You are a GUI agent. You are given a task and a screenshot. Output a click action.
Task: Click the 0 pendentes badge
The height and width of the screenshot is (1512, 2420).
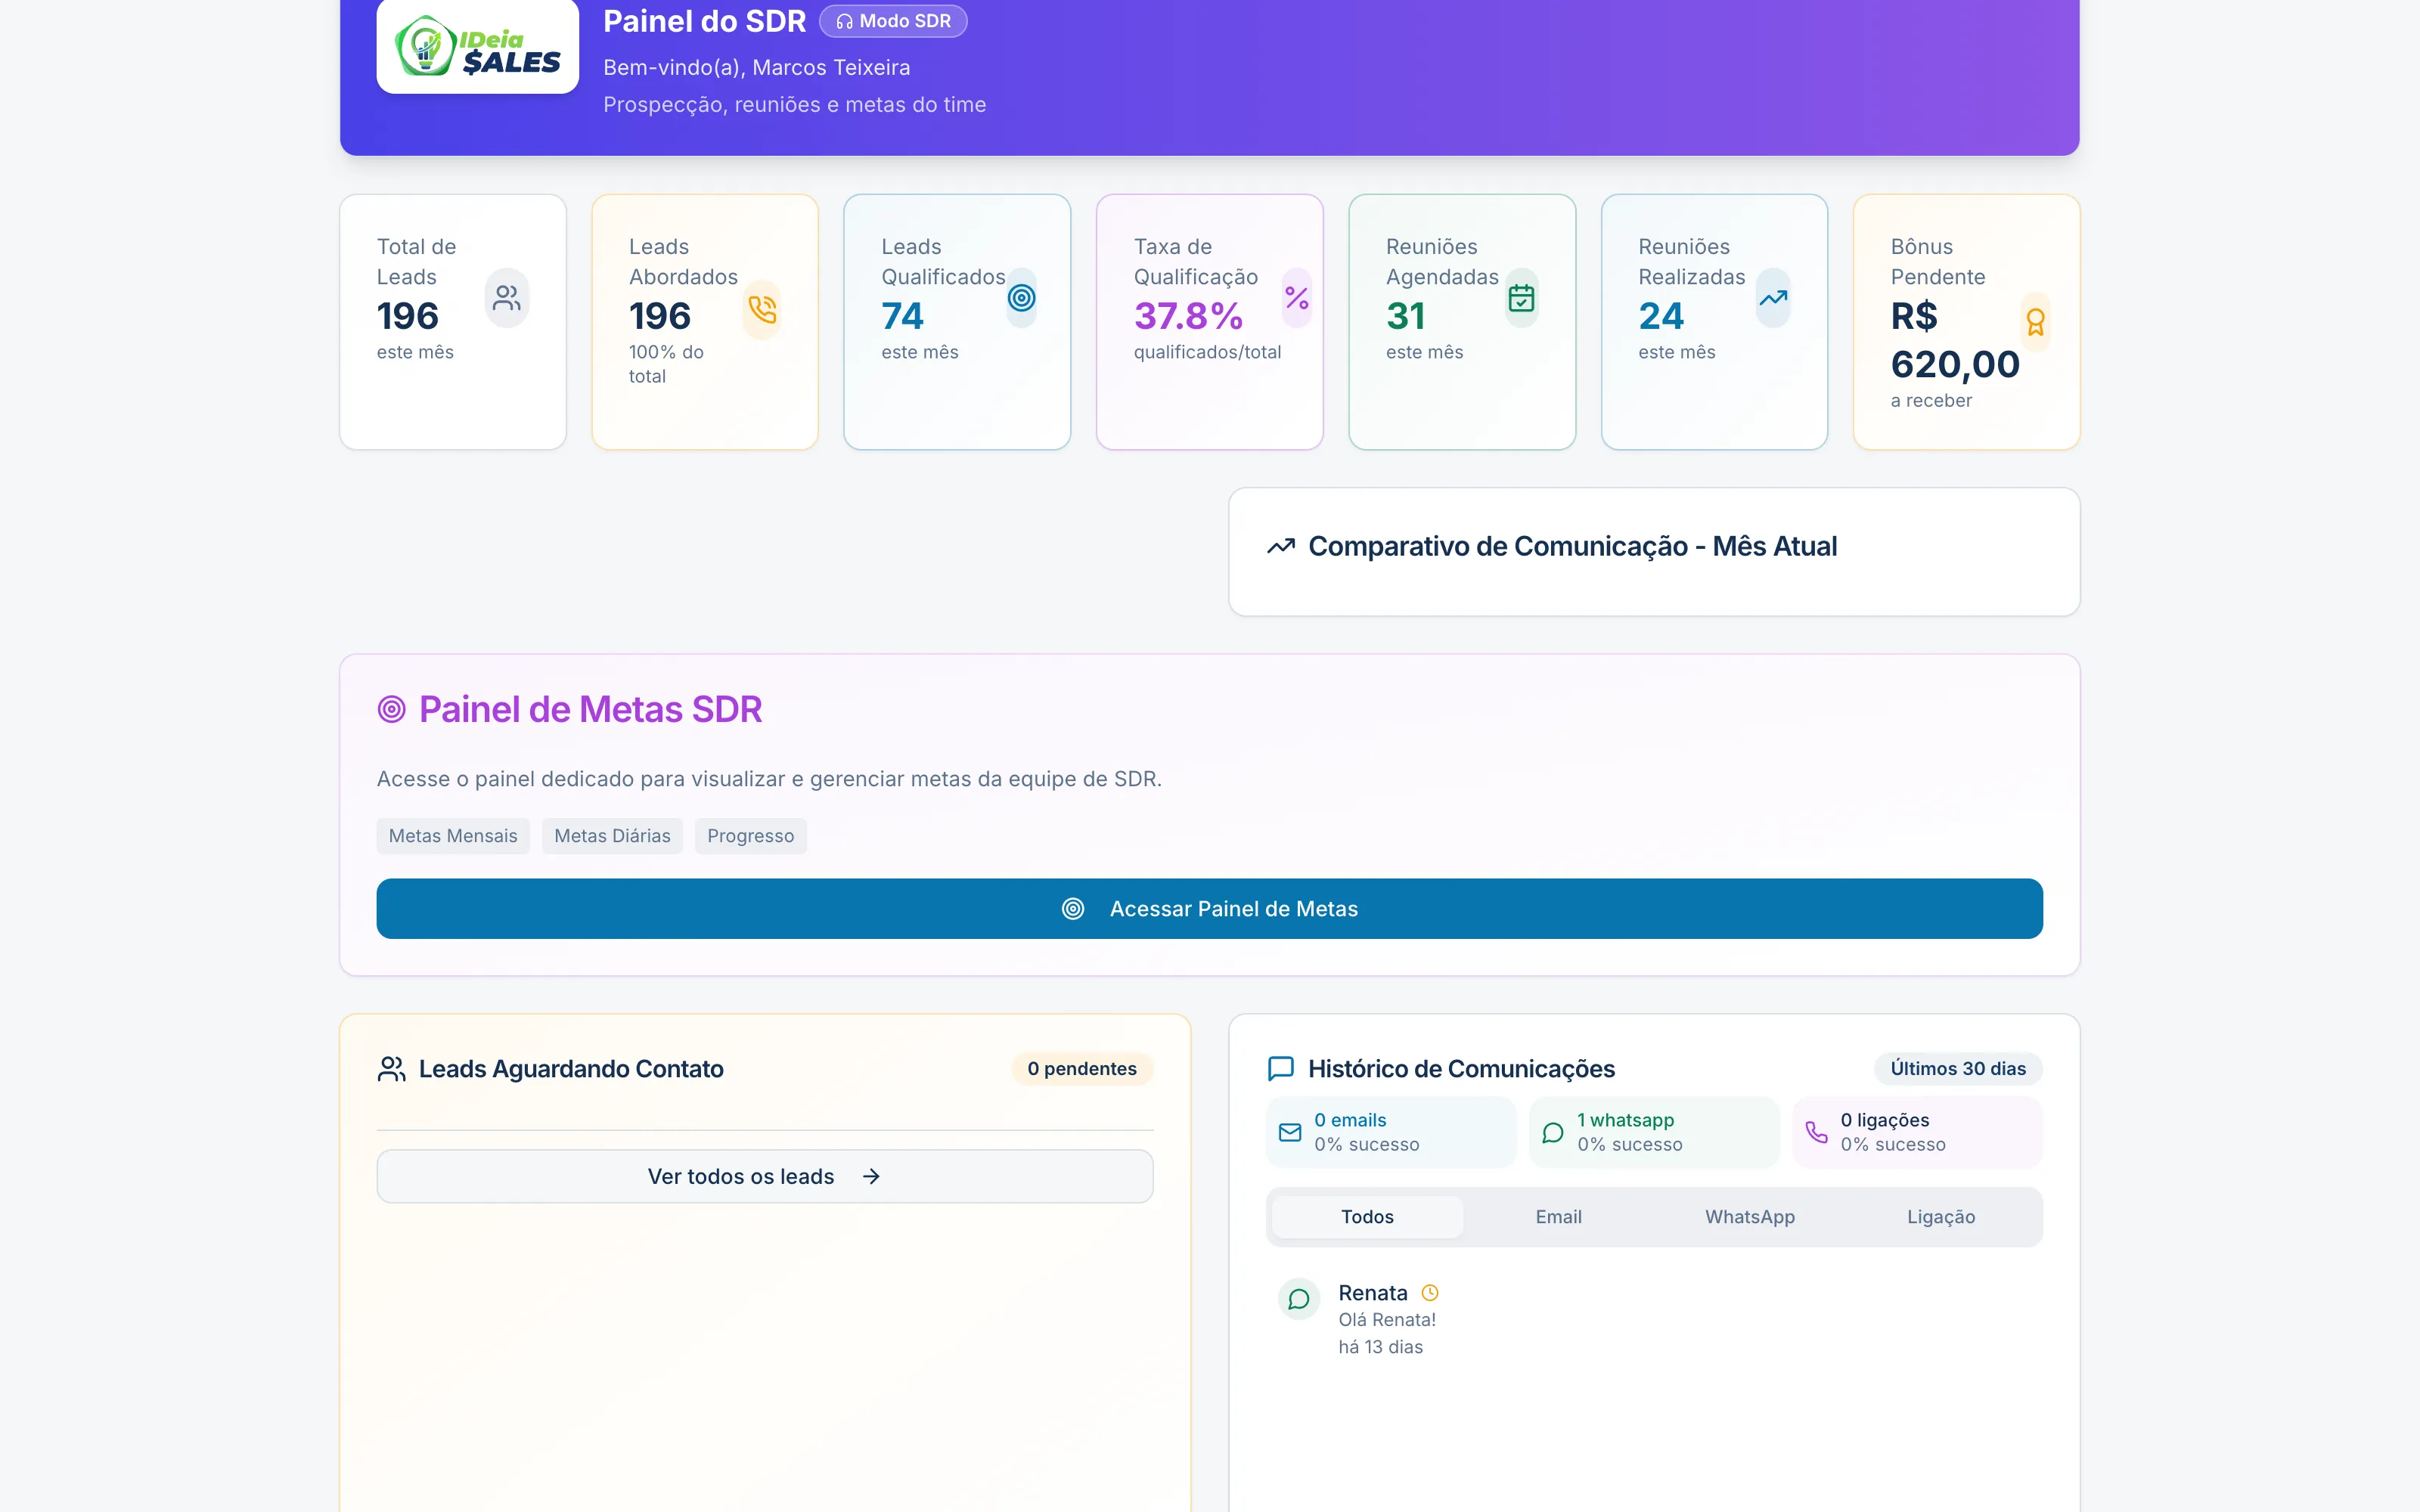[1082, 1068]
